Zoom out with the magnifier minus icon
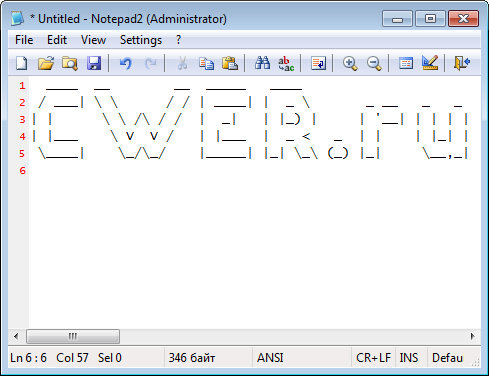489x376 pixels. pyautogui.click(x=374, y=63)
